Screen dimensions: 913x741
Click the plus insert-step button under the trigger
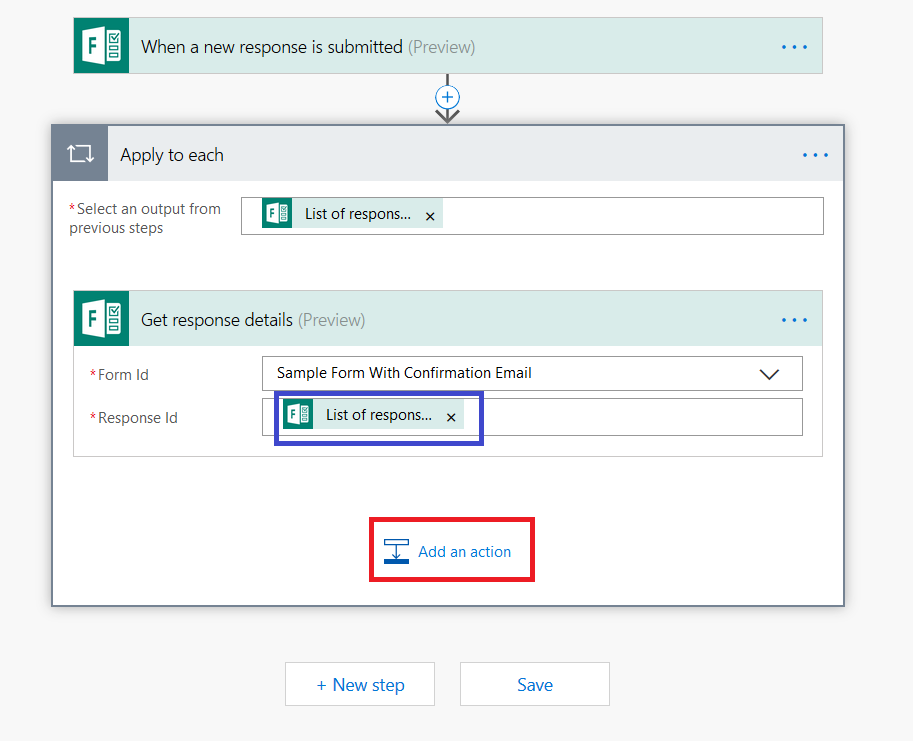(x=447, y=97)
